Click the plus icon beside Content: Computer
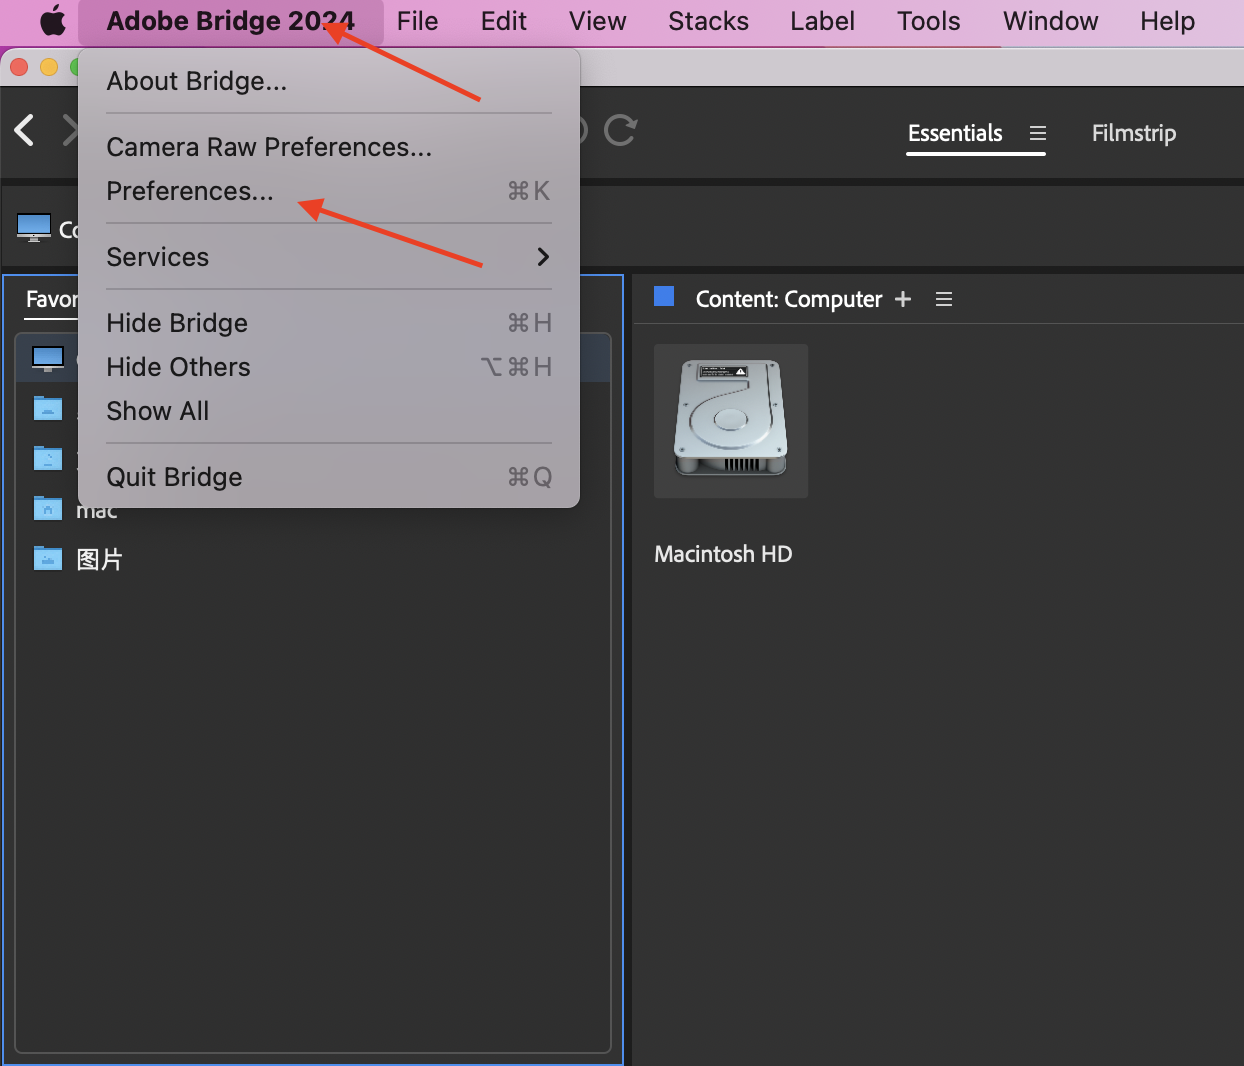 tap(903, 299)
